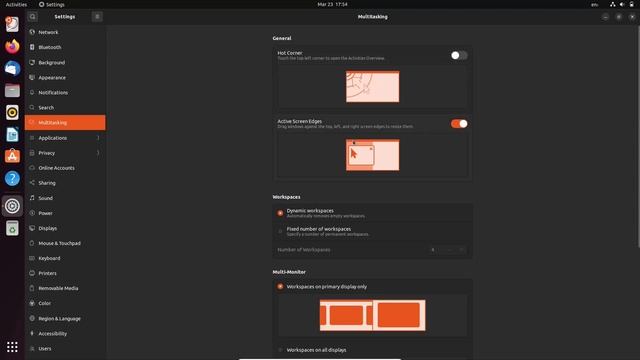Open Files manager from the dock
640x360 pixels.
click(x=12, y=90)
